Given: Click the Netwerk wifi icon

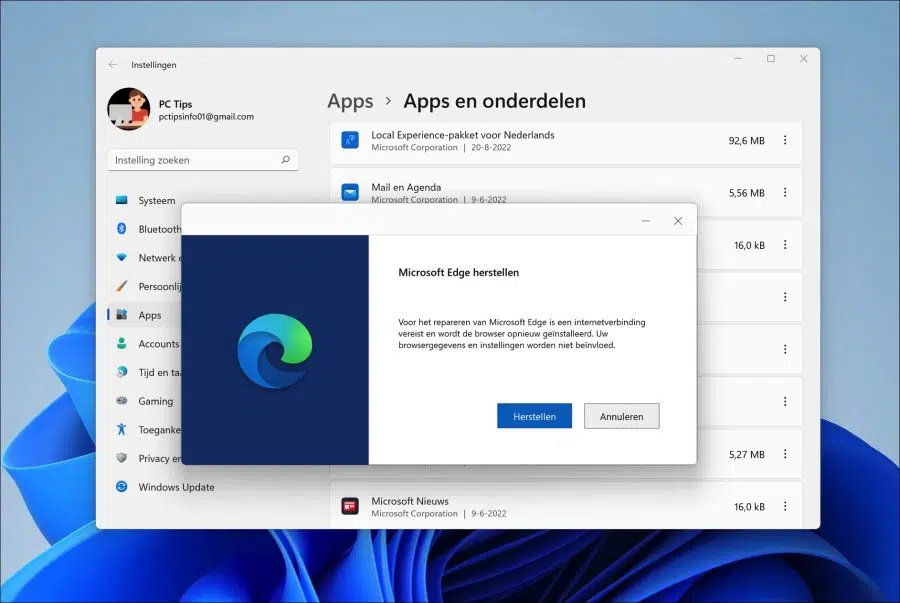Looking at the screenshot, I should pyautogui.click(x=122, y=258).
